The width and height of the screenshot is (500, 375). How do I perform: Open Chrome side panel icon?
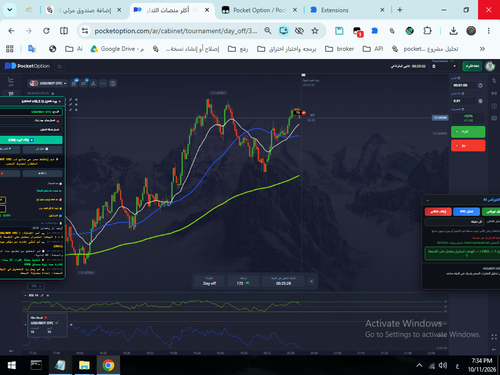[x=64, y=31]
